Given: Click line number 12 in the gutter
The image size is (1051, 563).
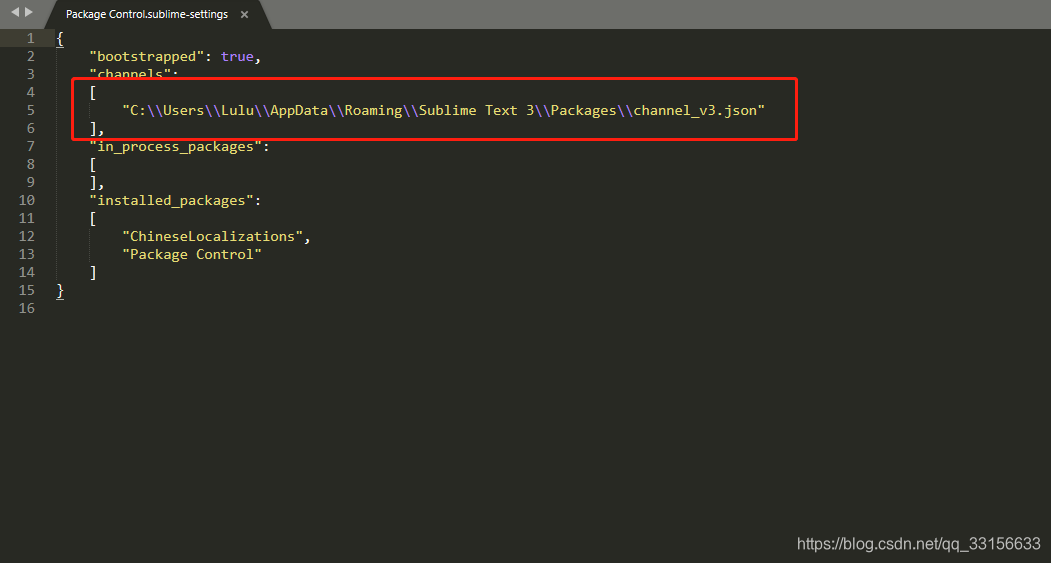Looking at the screenshot, I should click(27, 236).
